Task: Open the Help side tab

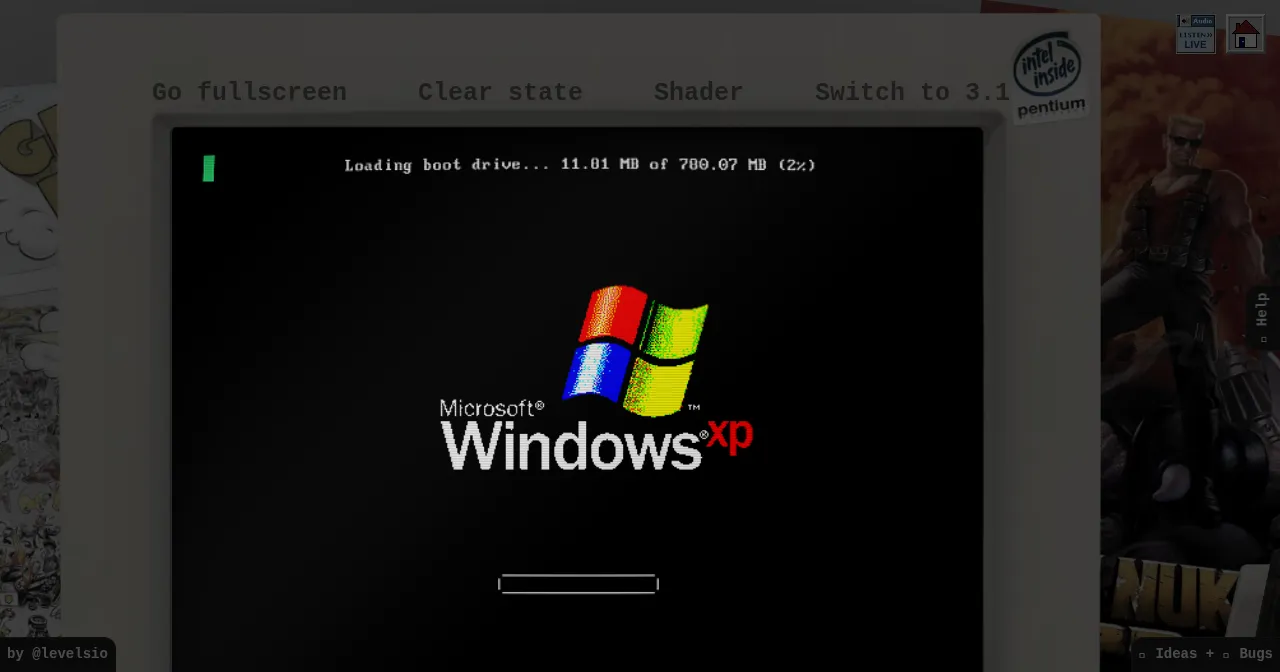Action: point(1262,316)
